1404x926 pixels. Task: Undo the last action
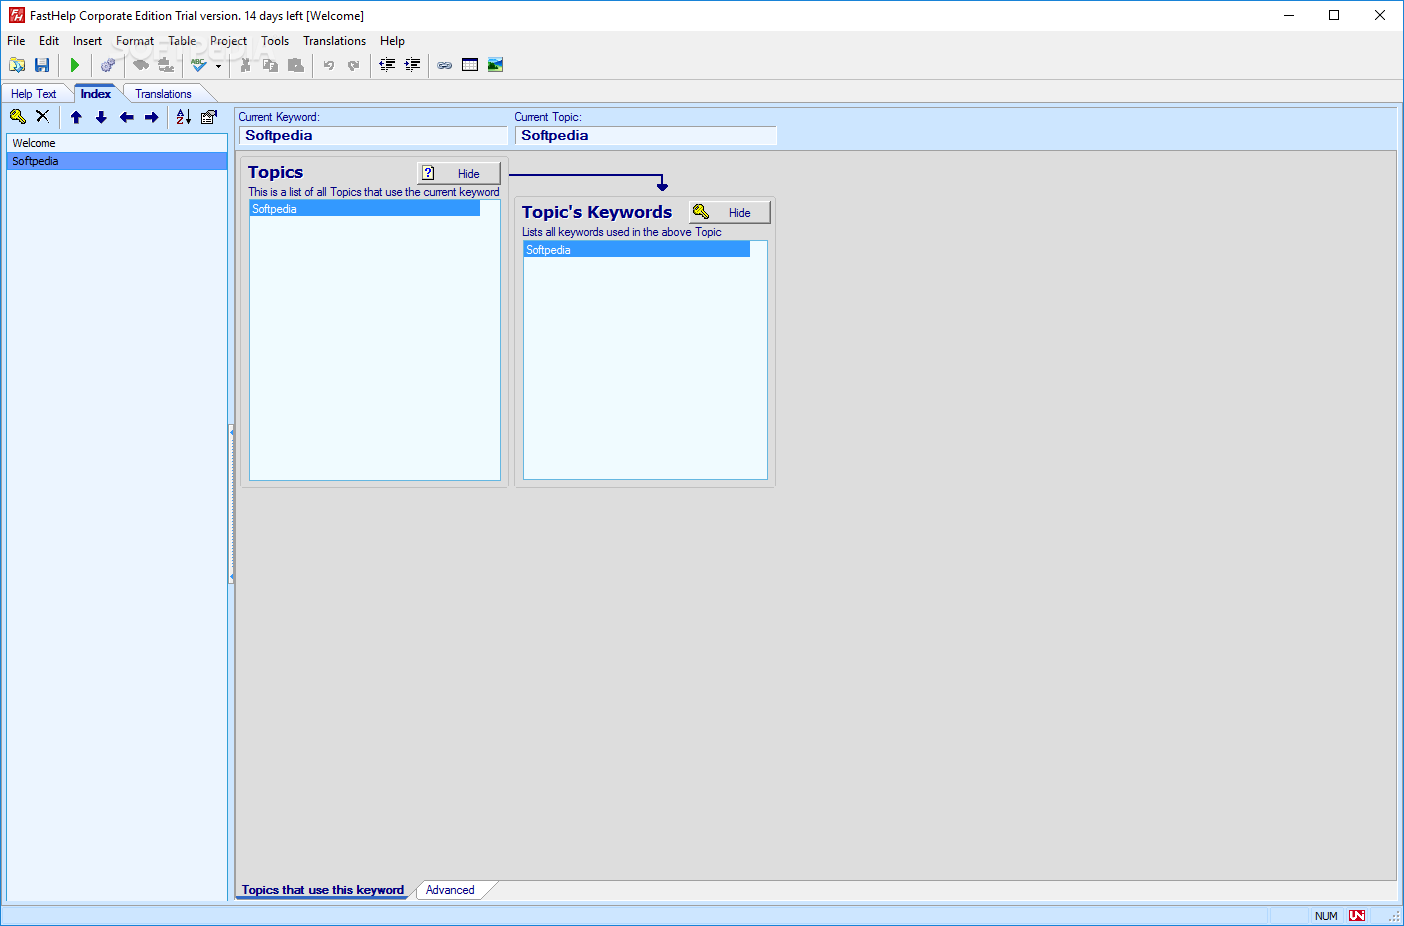pyautogui.click(x=328, y=65)
